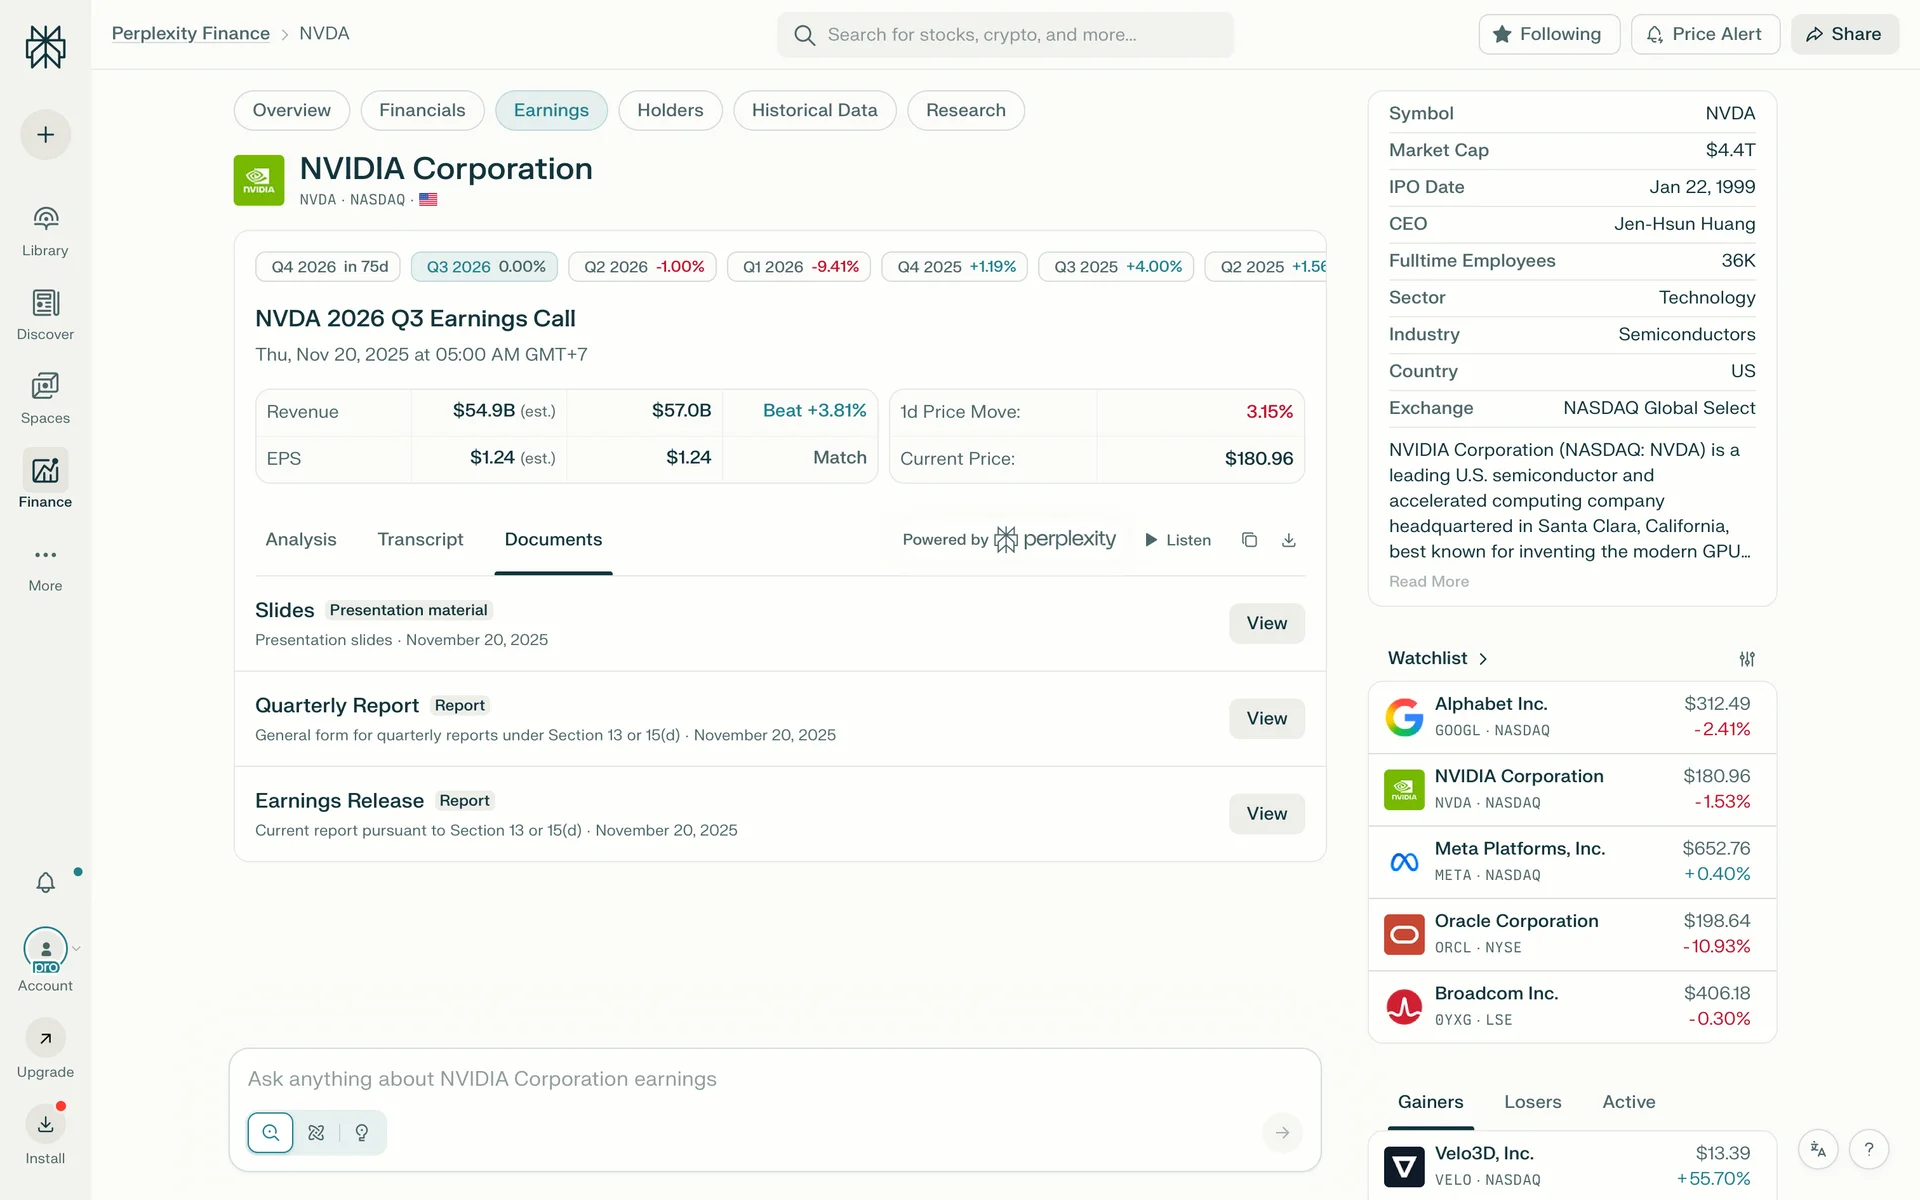Open notifications bell icon
The image size is (1920, 1200).
(45, 883)
